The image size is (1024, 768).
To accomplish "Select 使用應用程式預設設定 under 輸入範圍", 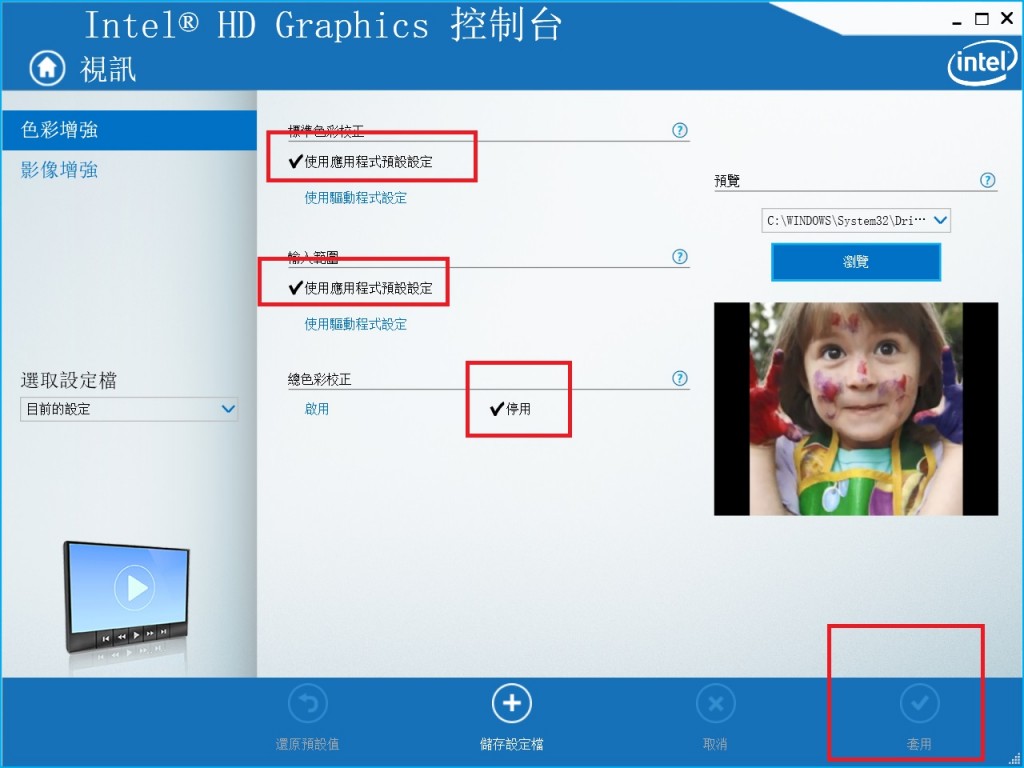I will click(360, 288).
